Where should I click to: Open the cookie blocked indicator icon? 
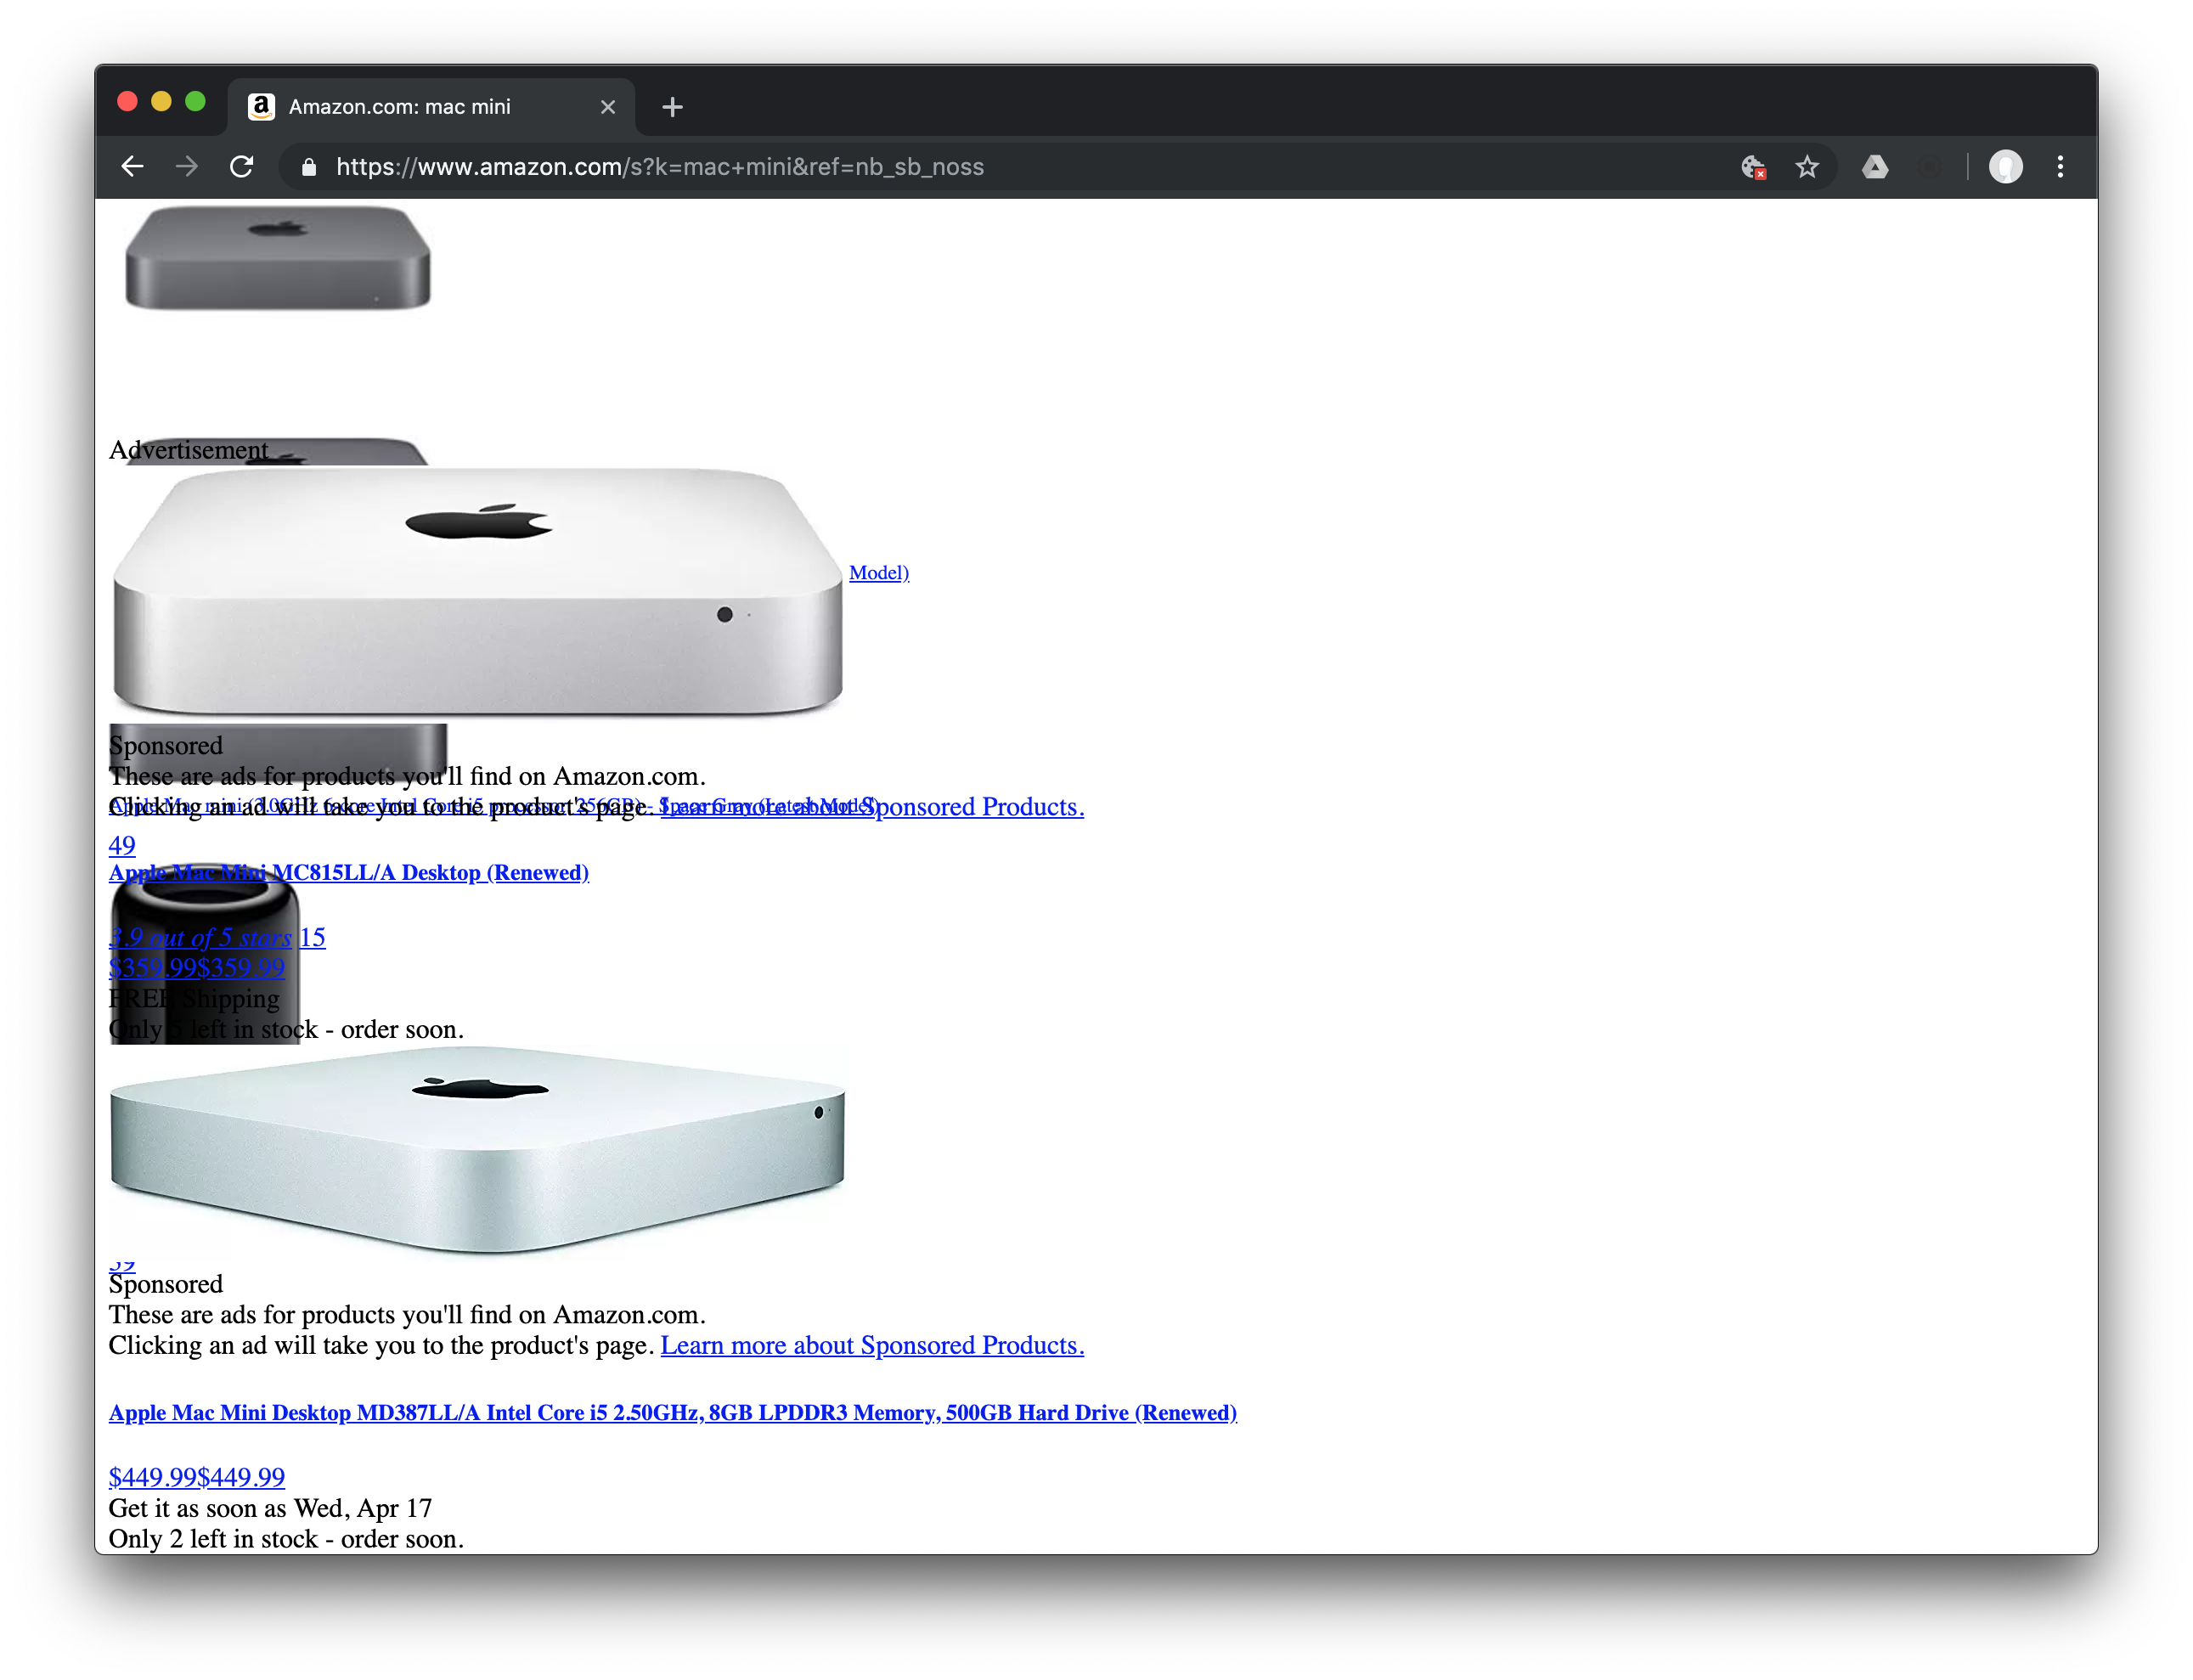click(1753, 167)
